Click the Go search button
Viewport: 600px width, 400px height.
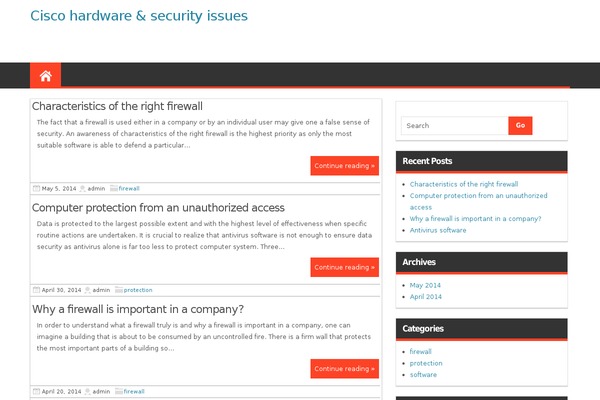tap(520, 126)
